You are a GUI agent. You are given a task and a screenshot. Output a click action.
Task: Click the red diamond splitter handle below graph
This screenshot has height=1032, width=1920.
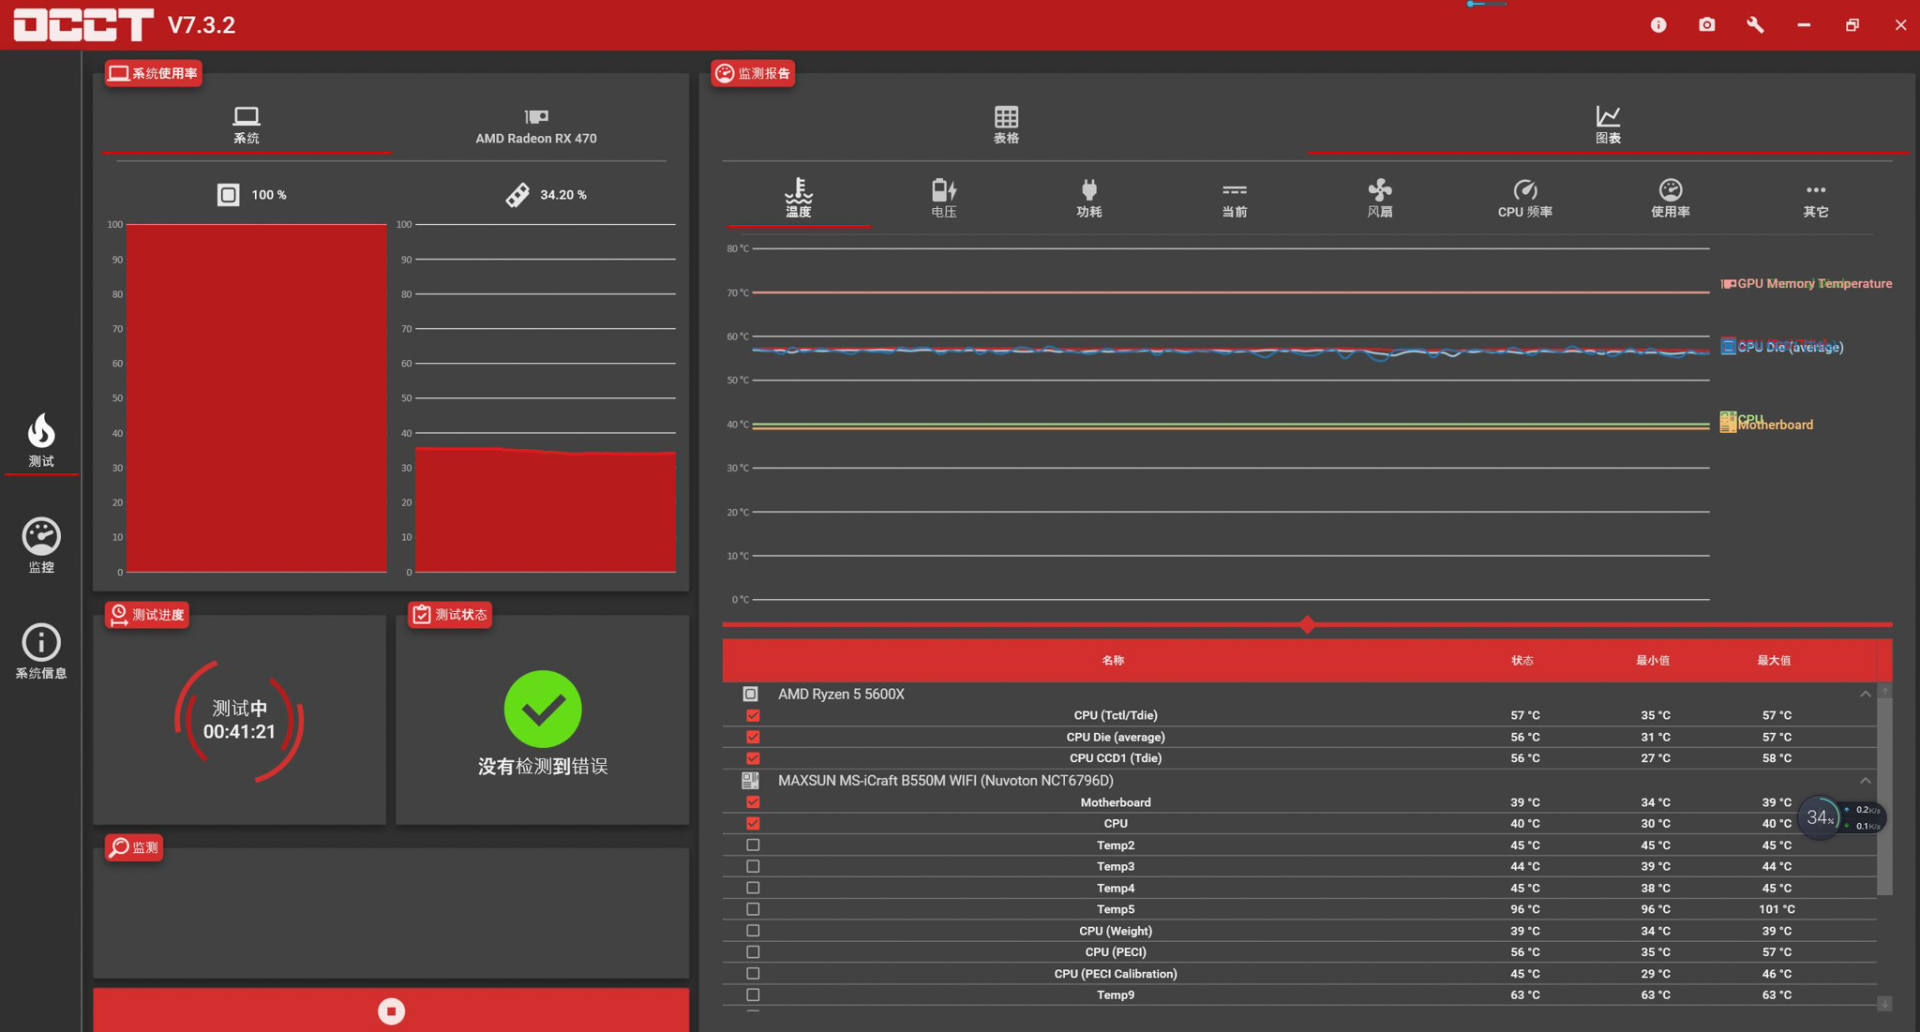click(x=1307, y=625)
